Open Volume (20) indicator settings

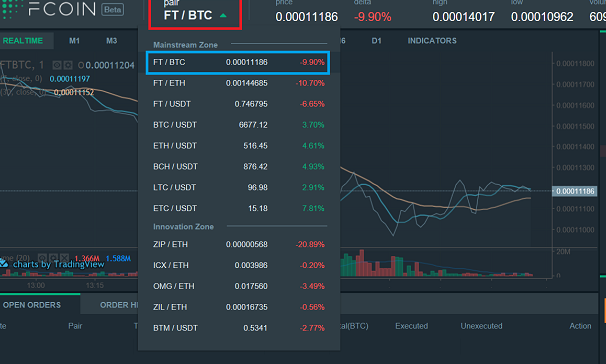click(53, 258)
